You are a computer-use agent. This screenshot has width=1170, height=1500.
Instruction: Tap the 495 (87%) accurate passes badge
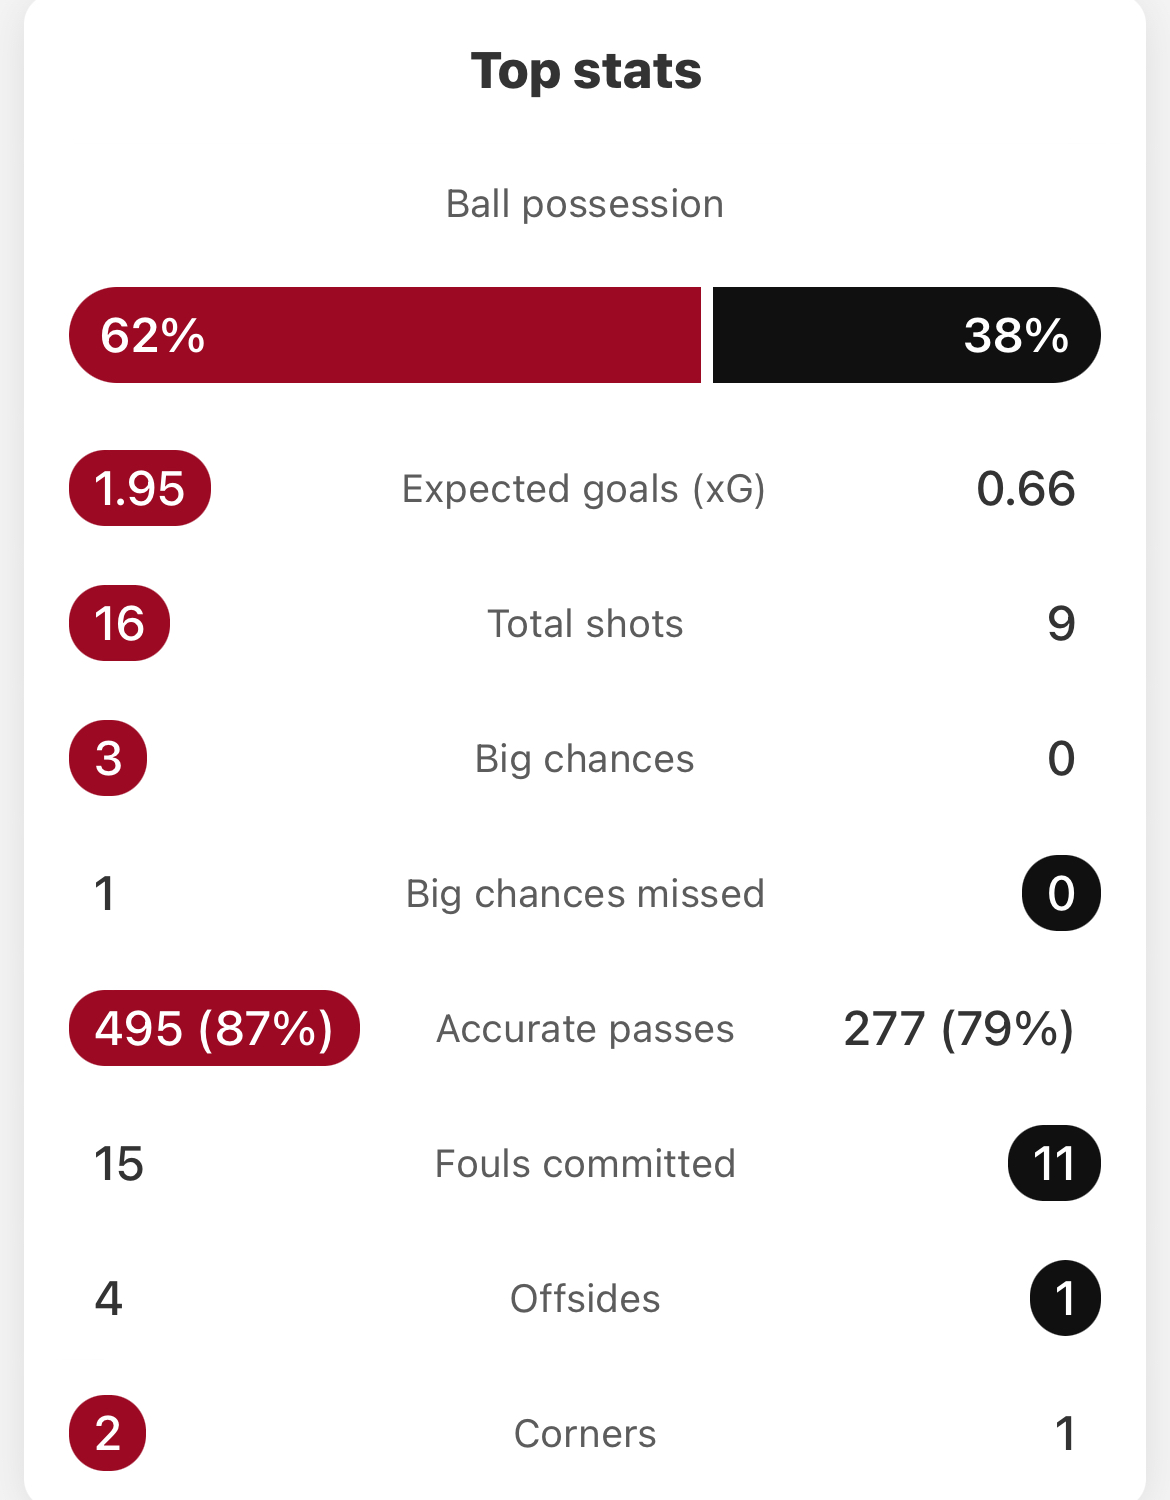214,1028
